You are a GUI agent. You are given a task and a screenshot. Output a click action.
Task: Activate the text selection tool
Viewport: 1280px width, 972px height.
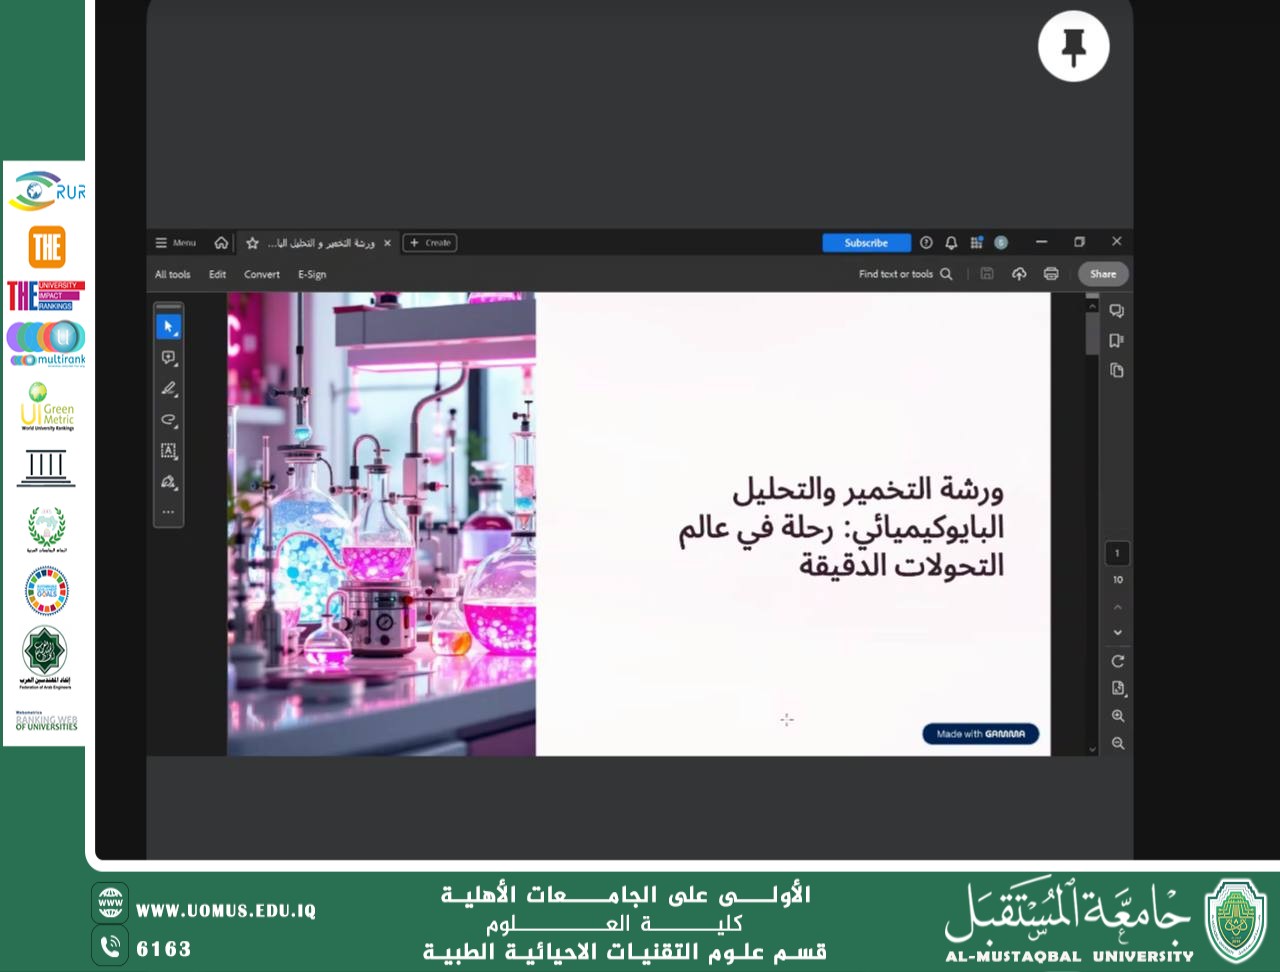[168, 451]
